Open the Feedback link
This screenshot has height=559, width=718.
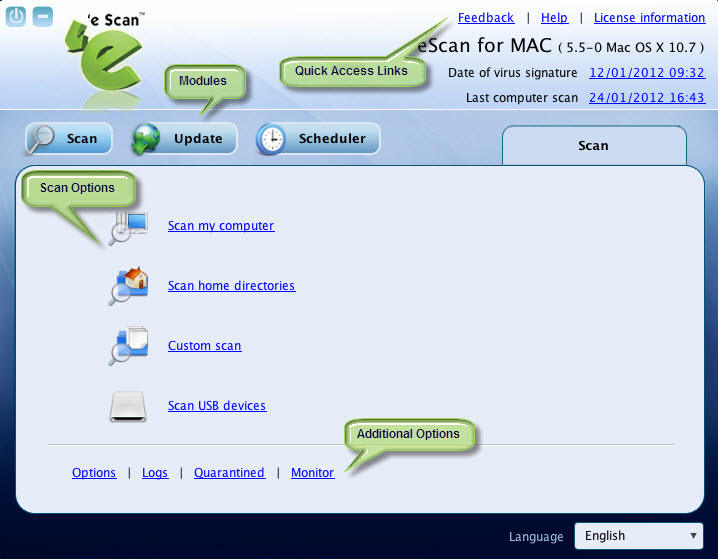point(486,18)
